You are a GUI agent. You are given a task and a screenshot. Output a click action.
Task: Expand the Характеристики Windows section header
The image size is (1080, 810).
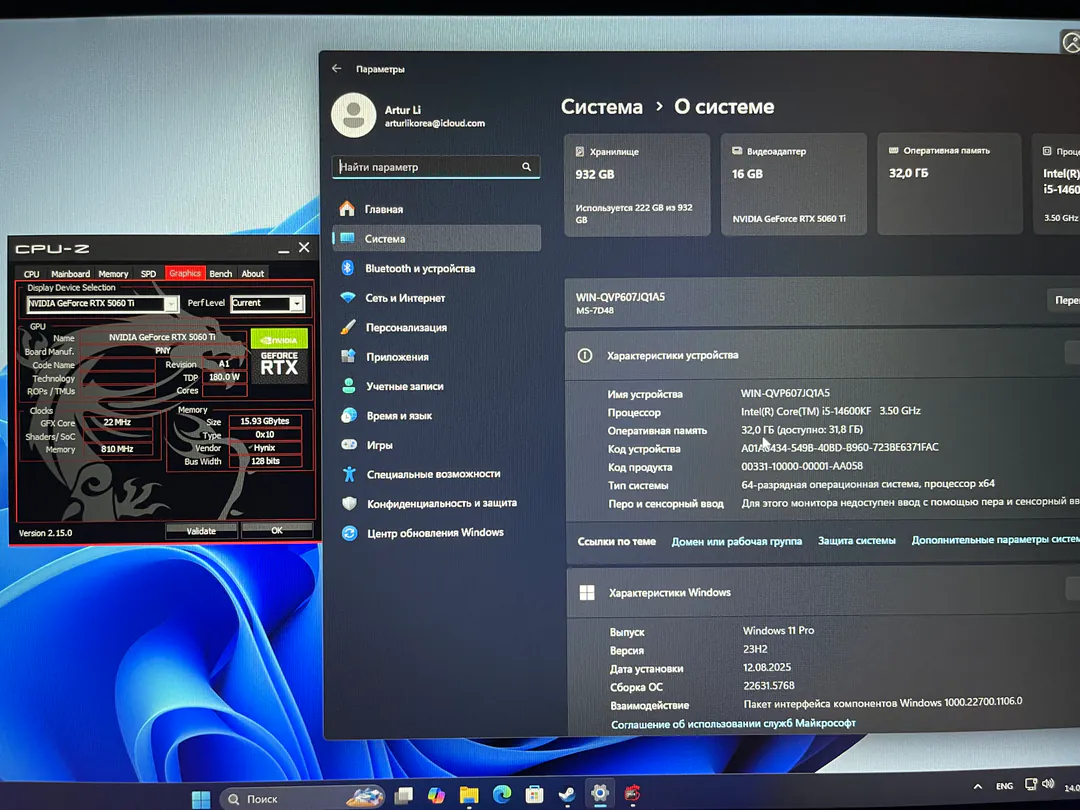823,592
